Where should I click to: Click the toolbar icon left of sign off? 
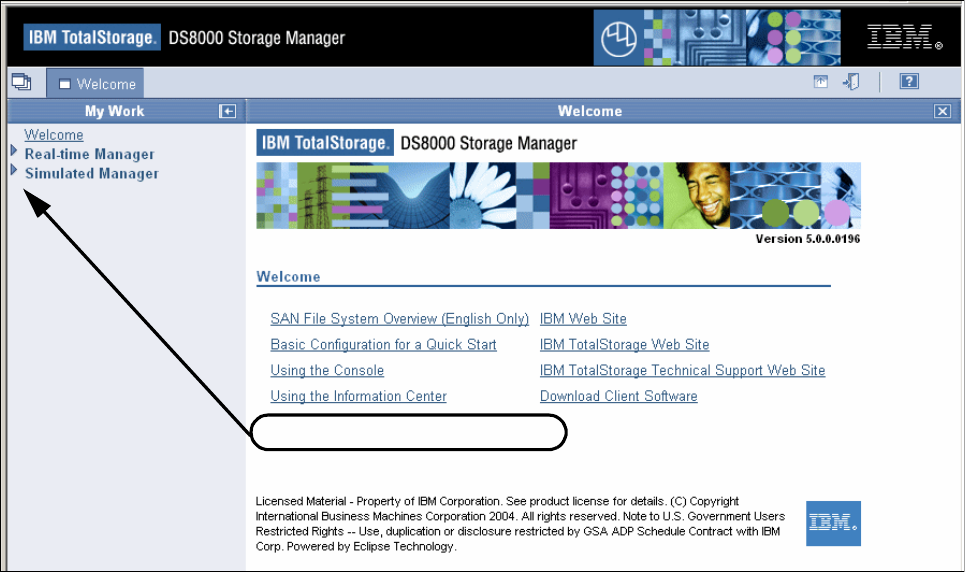[x=820, y=82]
